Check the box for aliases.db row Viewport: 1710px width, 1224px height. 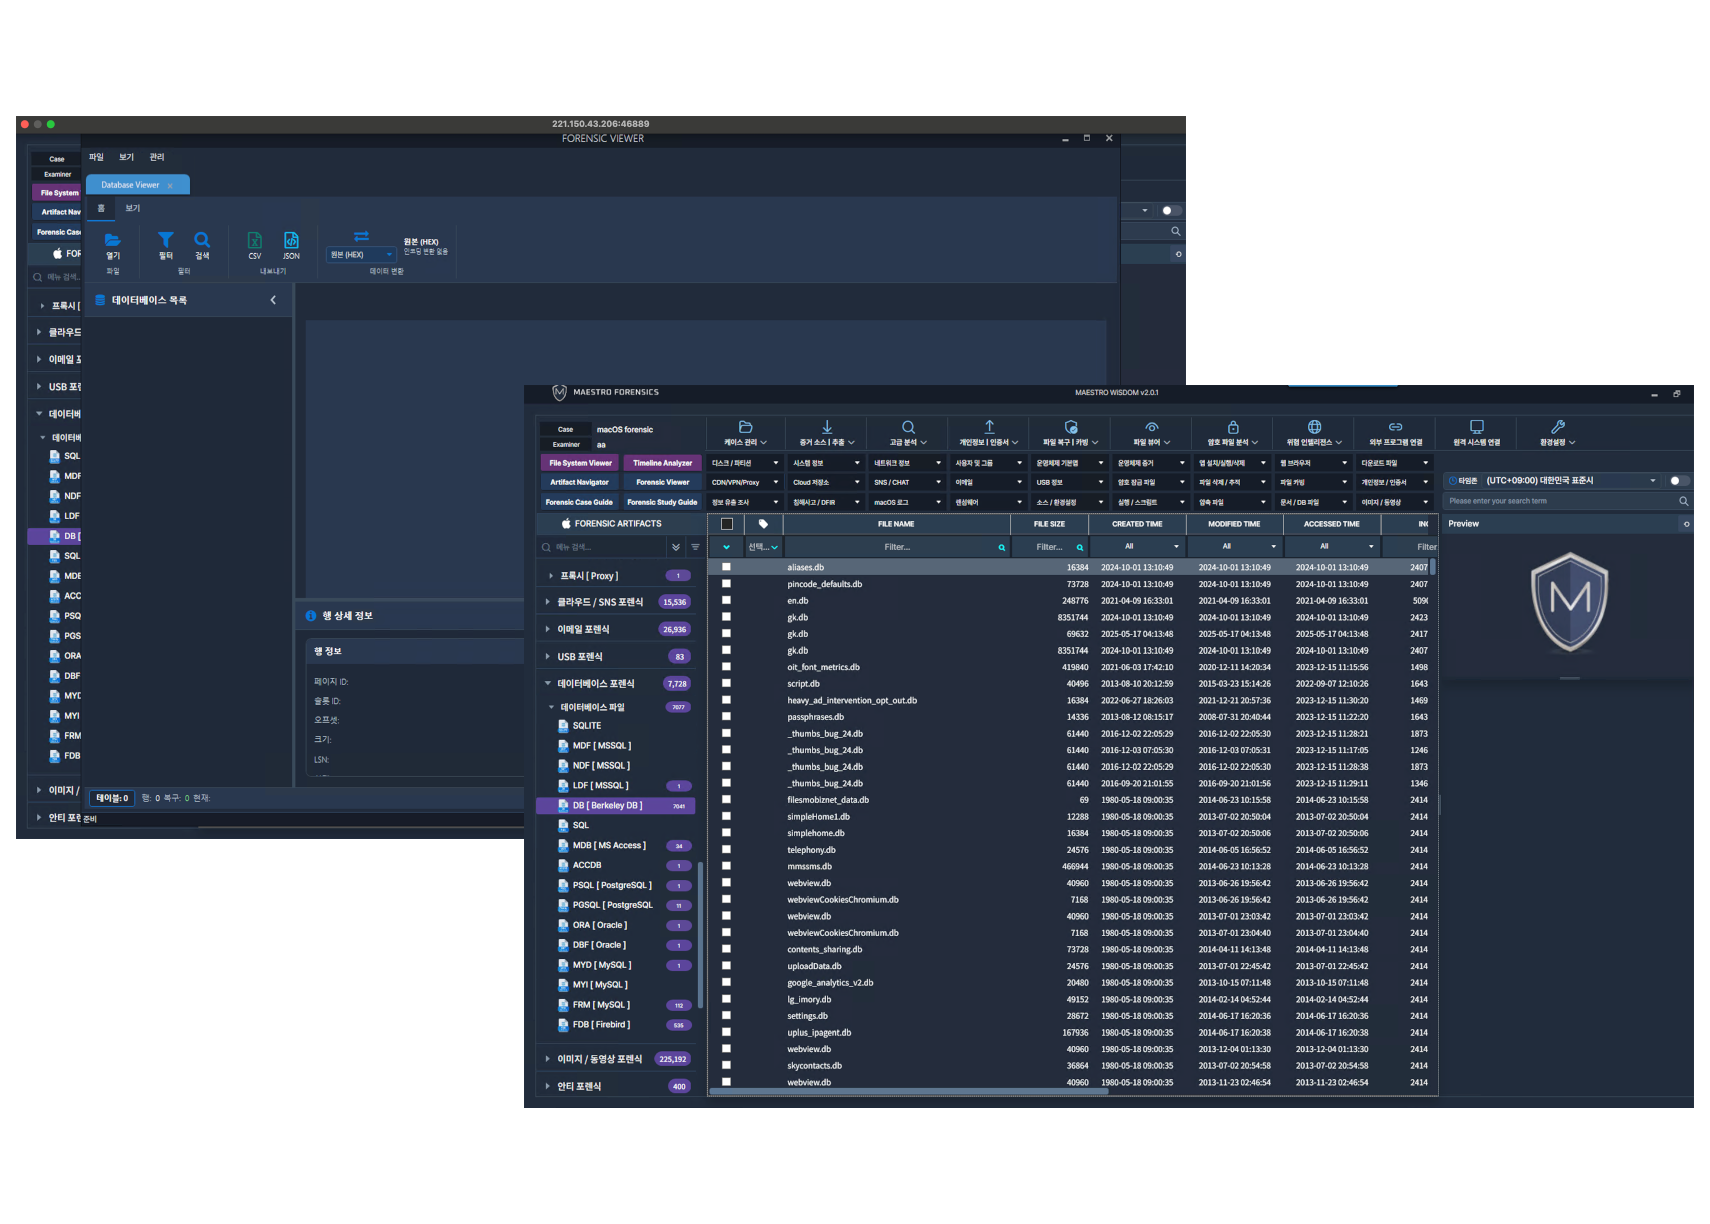727,567
